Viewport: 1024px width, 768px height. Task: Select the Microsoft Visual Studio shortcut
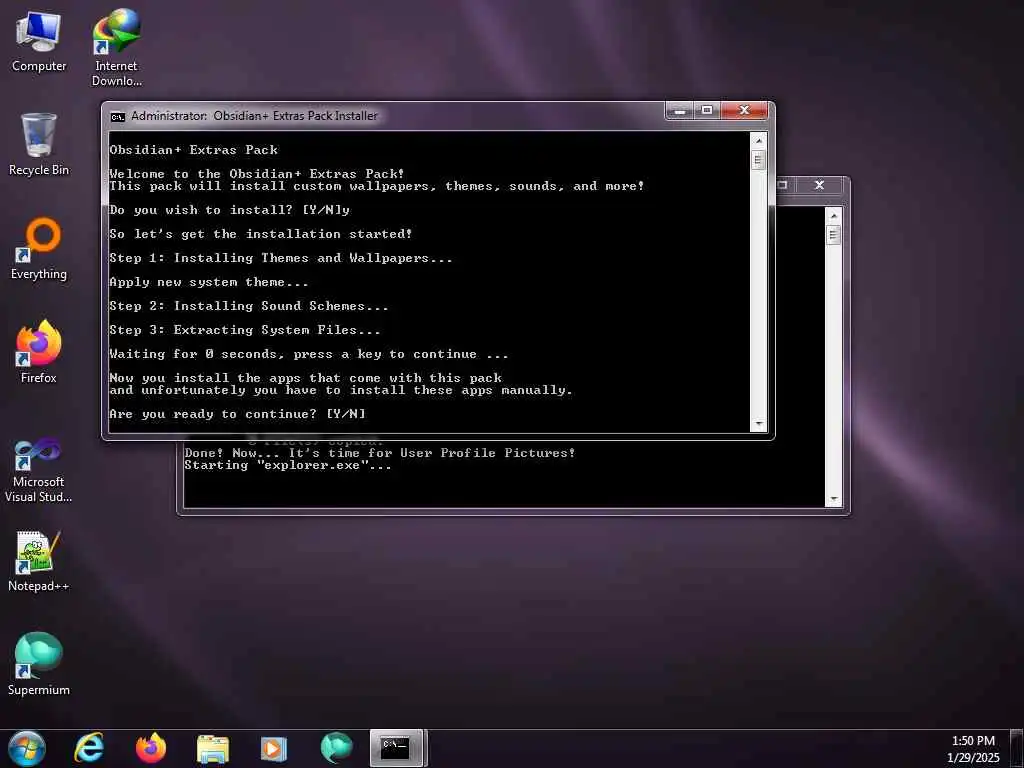coord(39,470)
